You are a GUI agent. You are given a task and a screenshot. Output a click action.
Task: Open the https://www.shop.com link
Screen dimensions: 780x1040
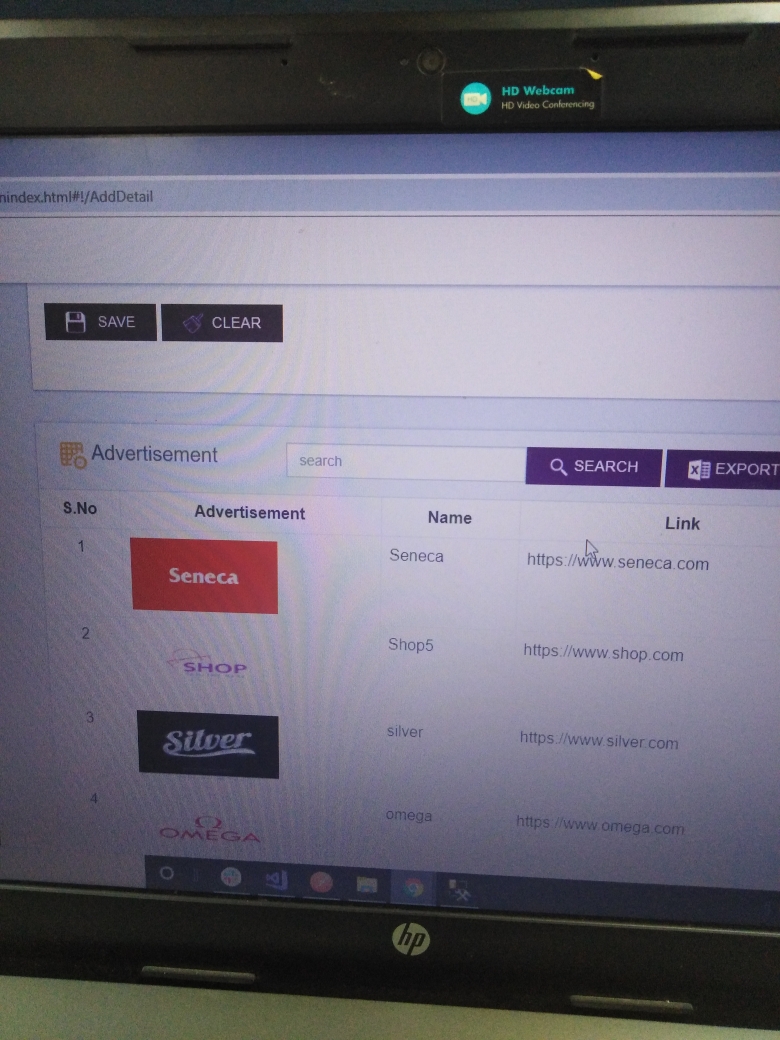[603, 653]
